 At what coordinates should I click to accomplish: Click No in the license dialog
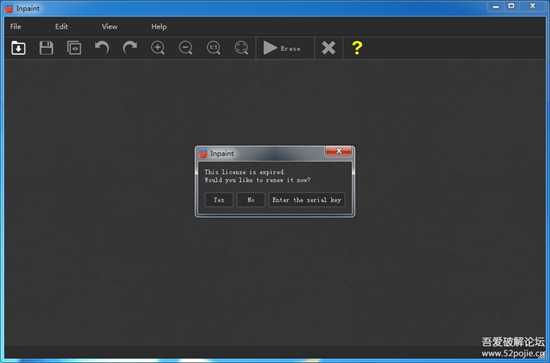coord(251,200)
